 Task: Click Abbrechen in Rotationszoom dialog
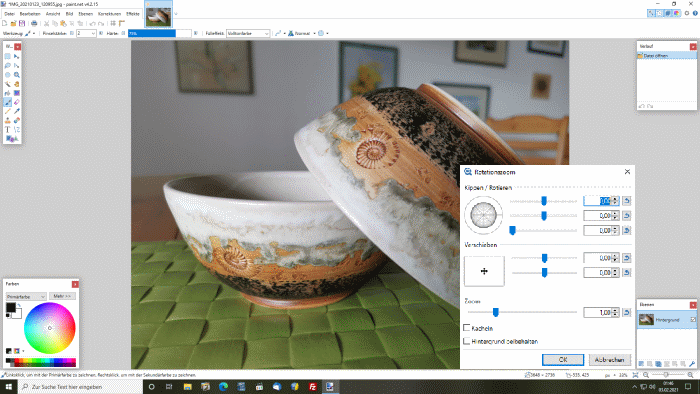[609, 360]
